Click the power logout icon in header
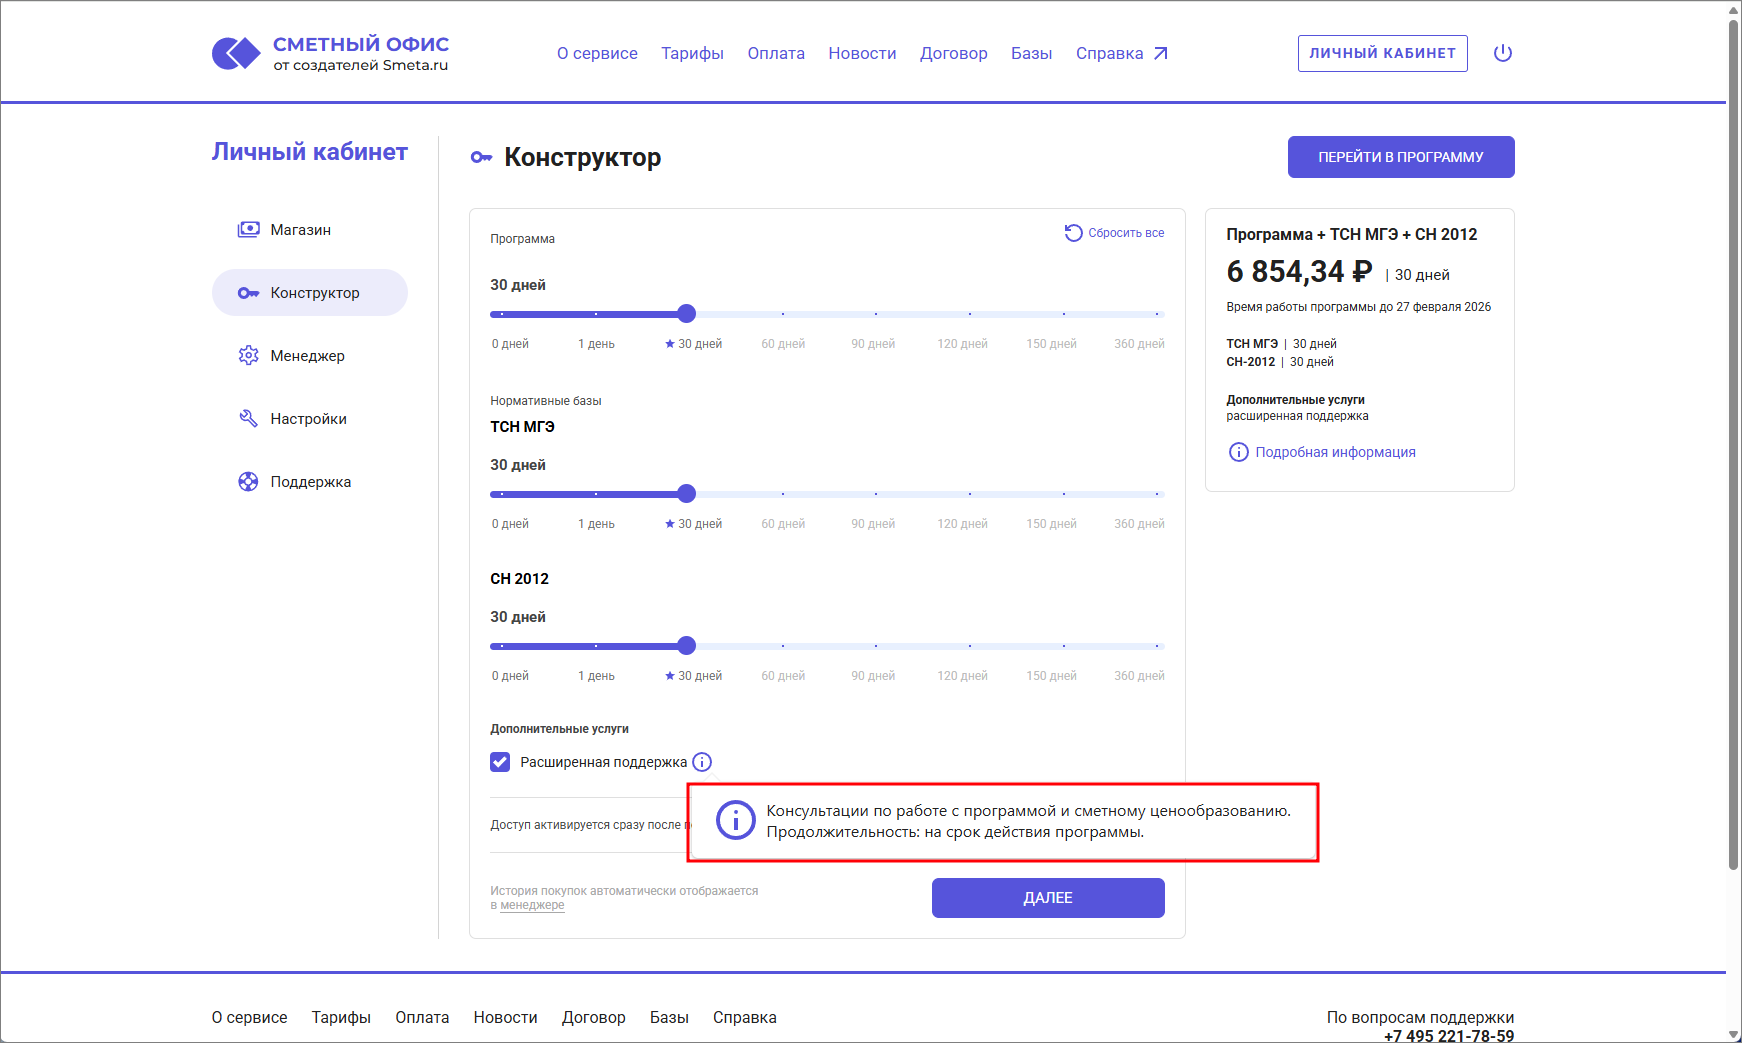 click(1502, 53)
